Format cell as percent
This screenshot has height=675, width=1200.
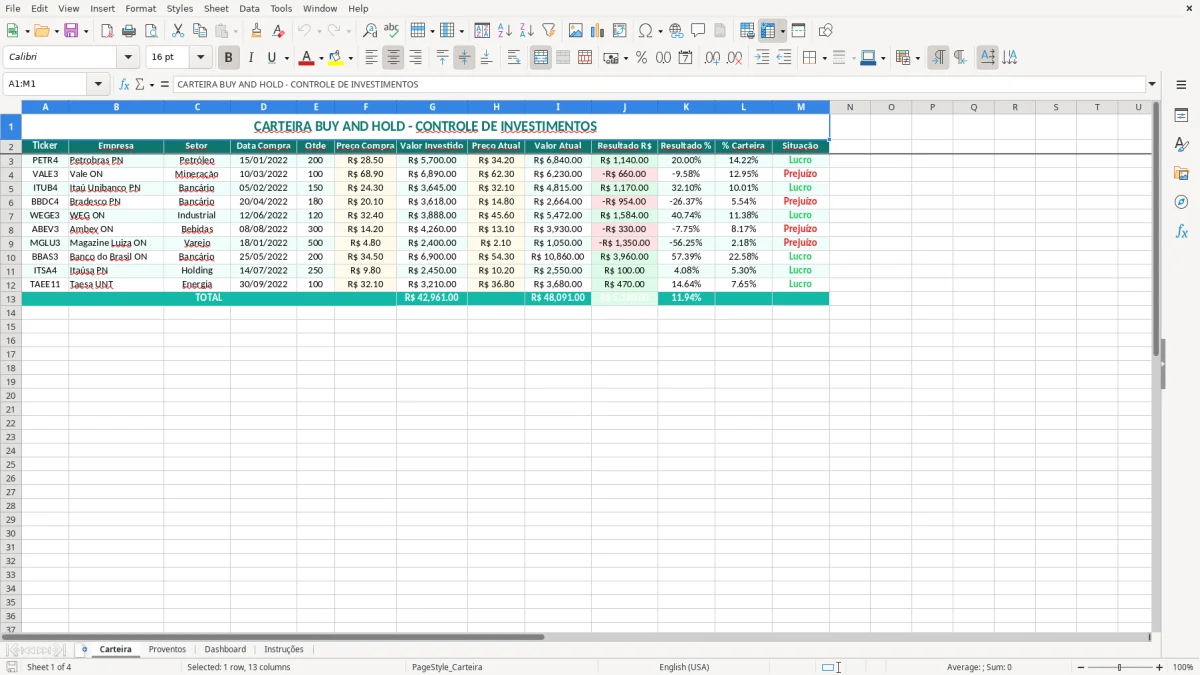pos(641,58)
